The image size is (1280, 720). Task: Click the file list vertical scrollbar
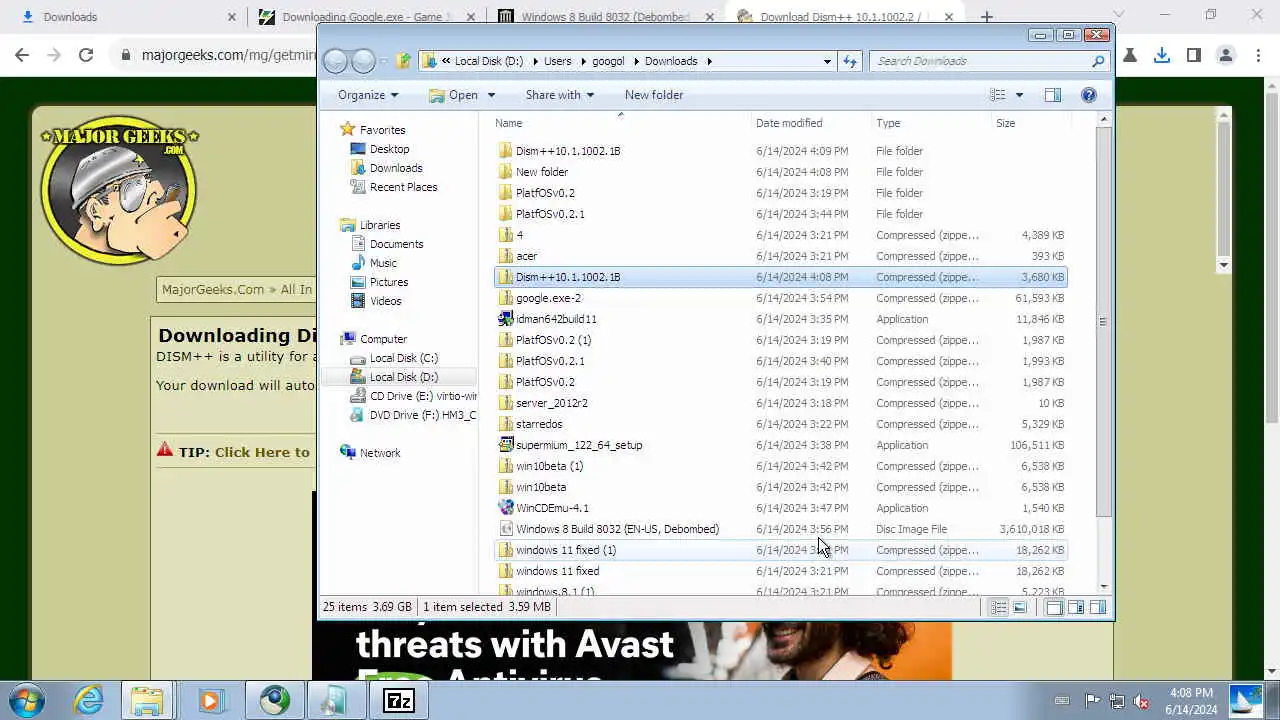point(1103,322)
